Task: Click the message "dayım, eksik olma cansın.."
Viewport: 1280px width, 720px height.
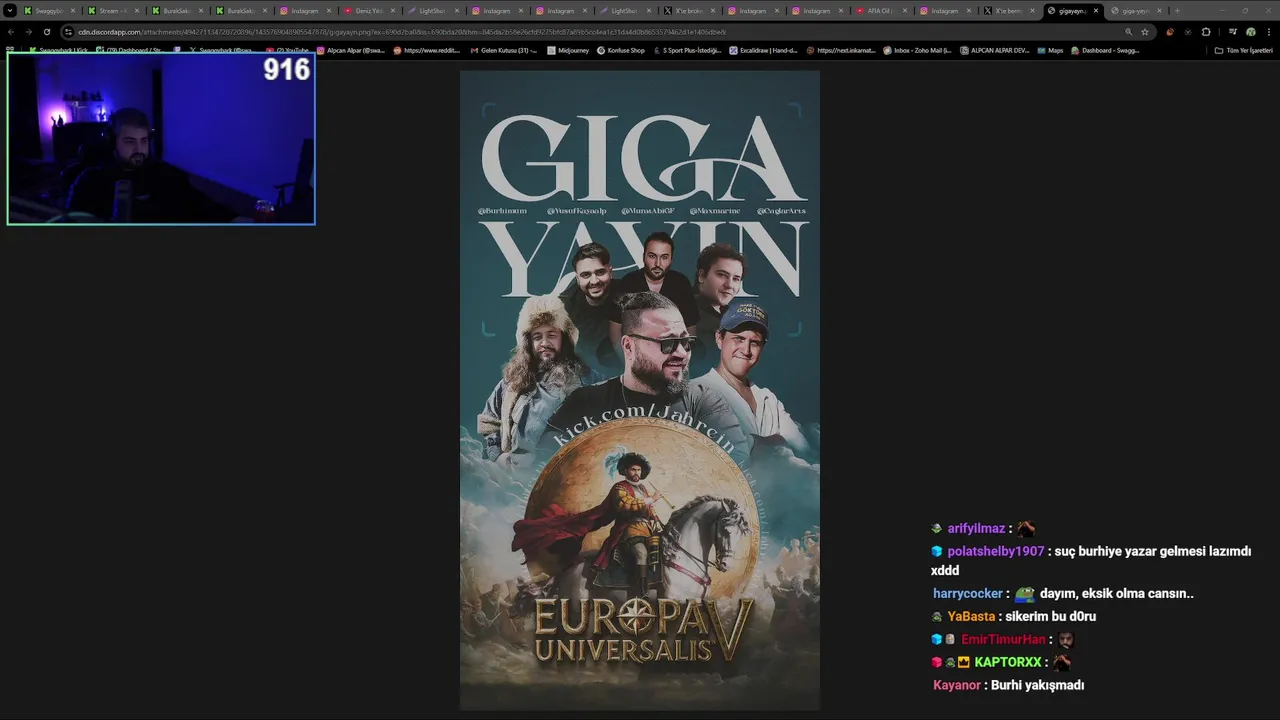Action: 1117,593
